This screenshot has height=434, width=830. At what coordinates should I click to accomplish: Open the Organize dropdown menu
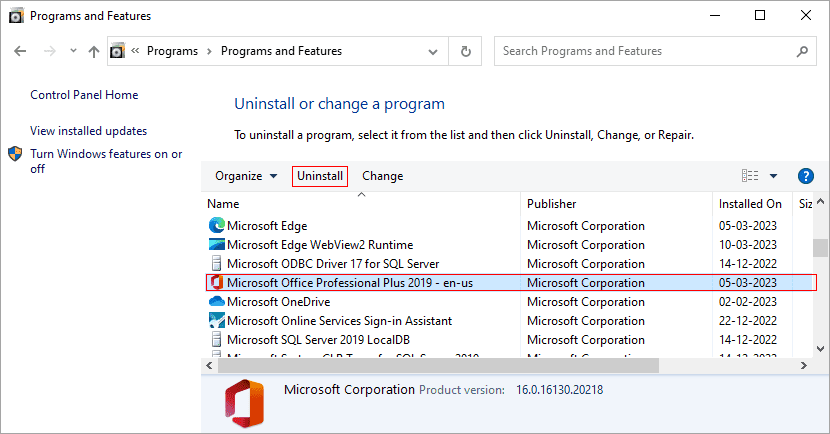click(x=246, y=176)
